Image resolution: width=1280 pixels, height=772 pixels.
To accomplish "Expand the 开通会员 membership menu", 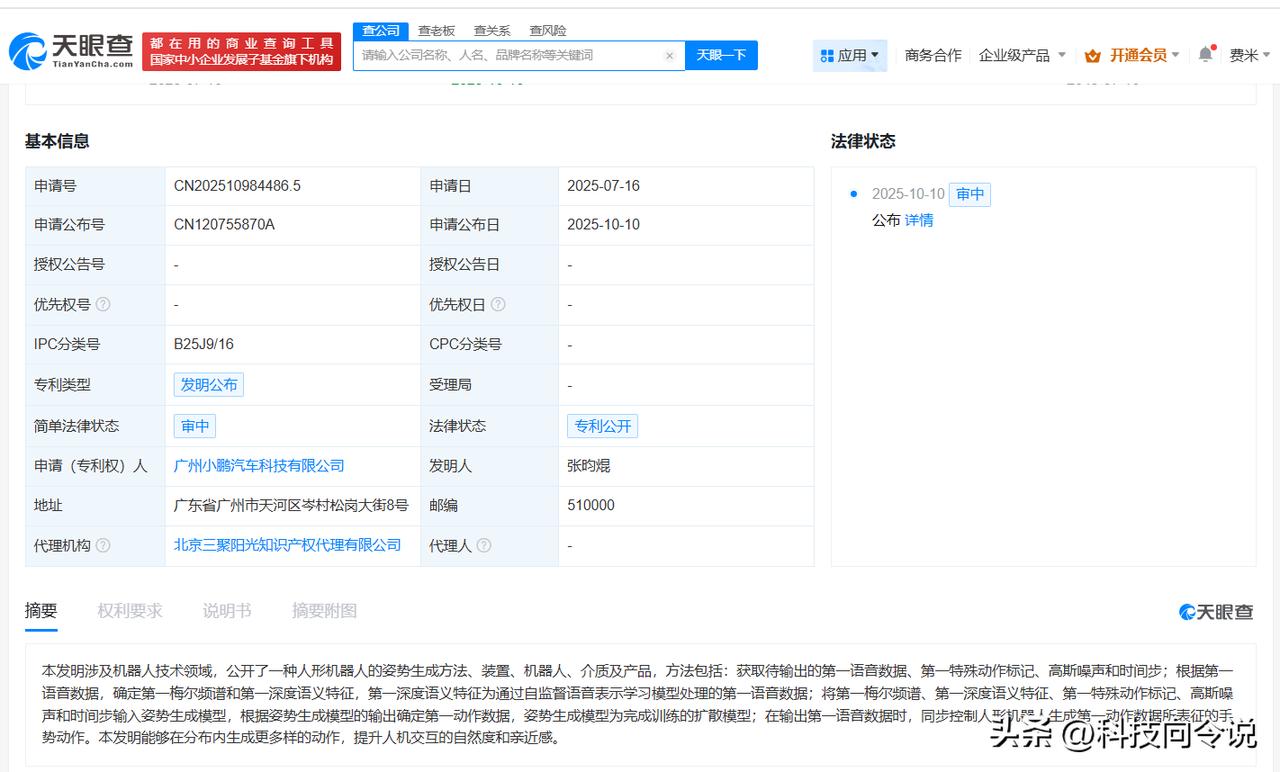I will coord(1132,55).
